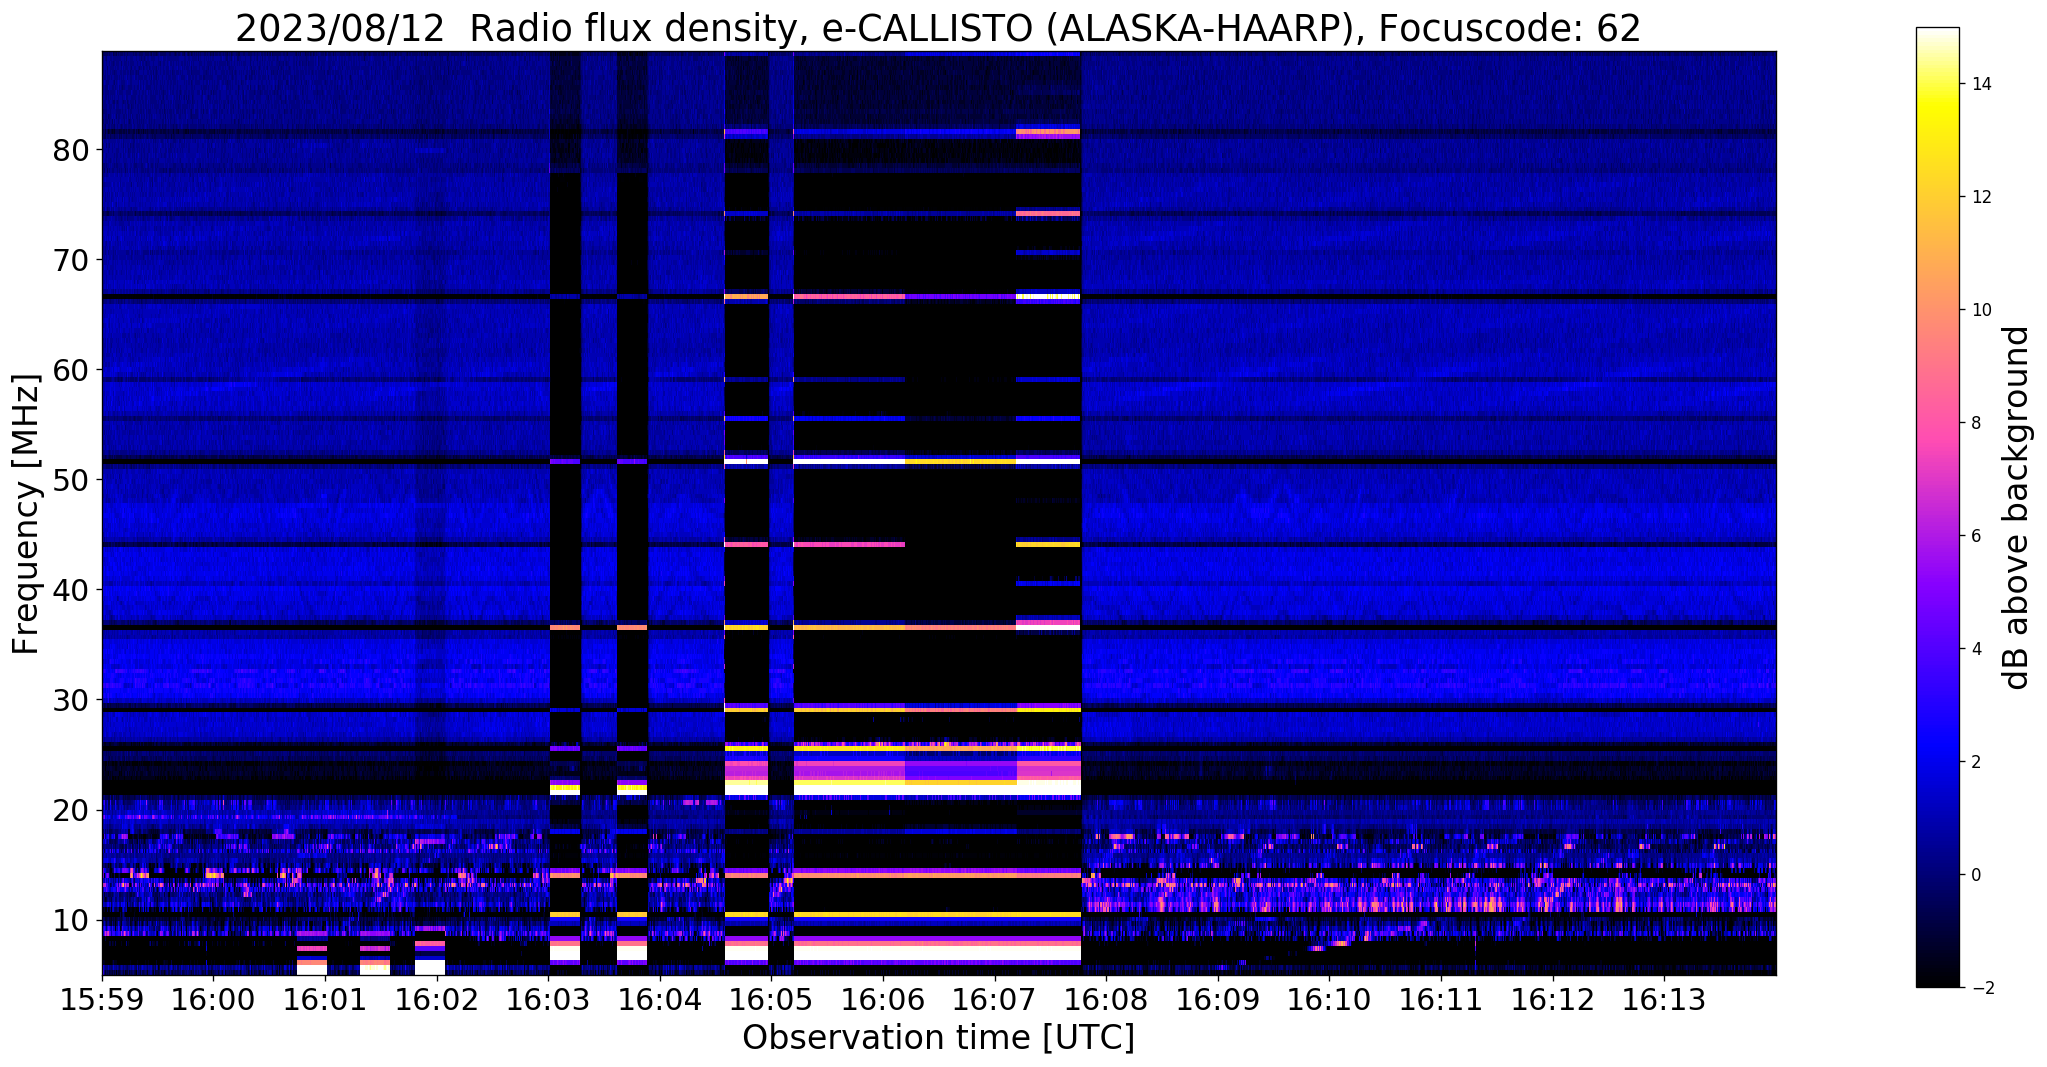Click the 16:03 time tick label
The image size is (2047, 1067).
click(x=548, y=1001)
